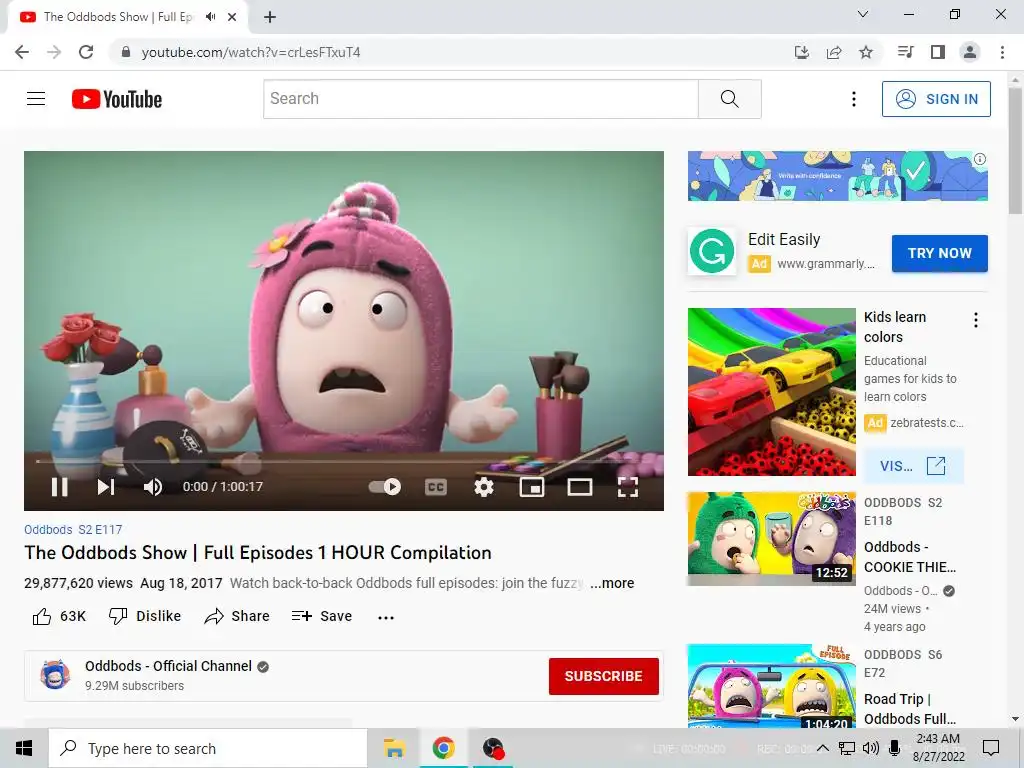Open Kids learn colors ad options menu
Image resolution: width=1024 pixels, height=768 pixels.
(x=976, y=319)
